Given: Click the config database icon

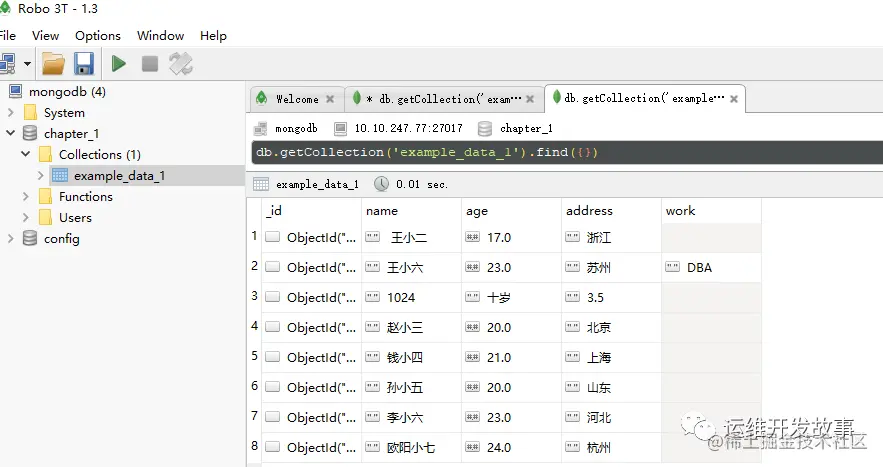Looking at the screenshot, I should pyautogui.click(x=30, y=238).
